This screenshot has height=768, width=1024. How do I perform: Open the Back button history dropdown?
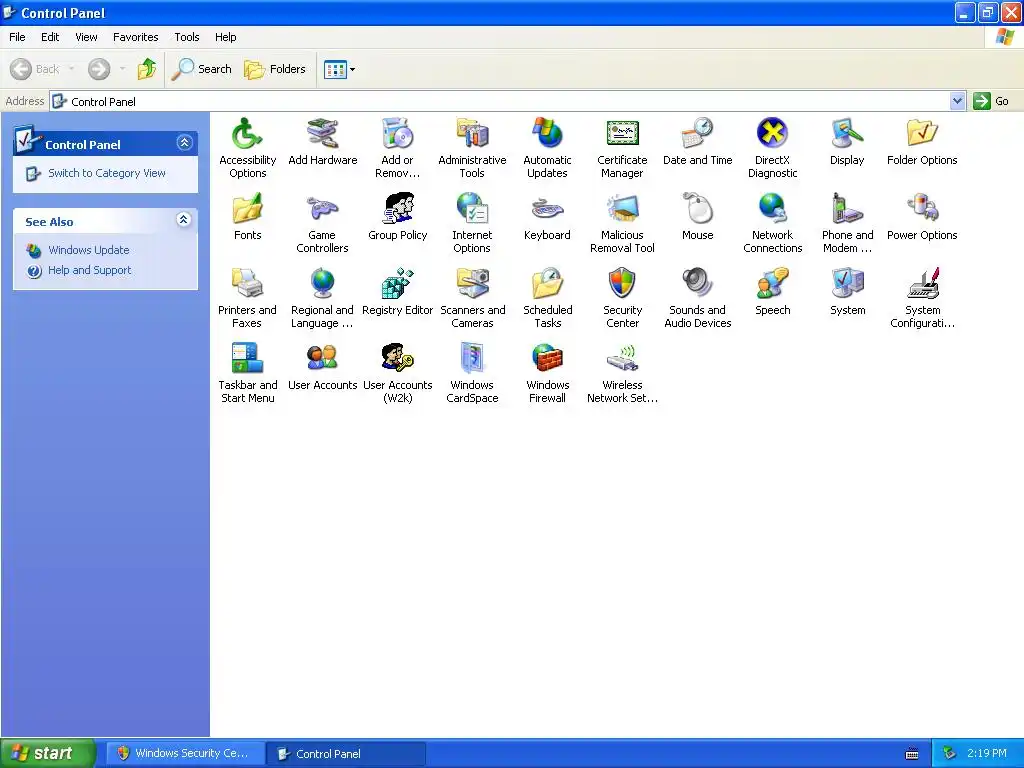72,69
